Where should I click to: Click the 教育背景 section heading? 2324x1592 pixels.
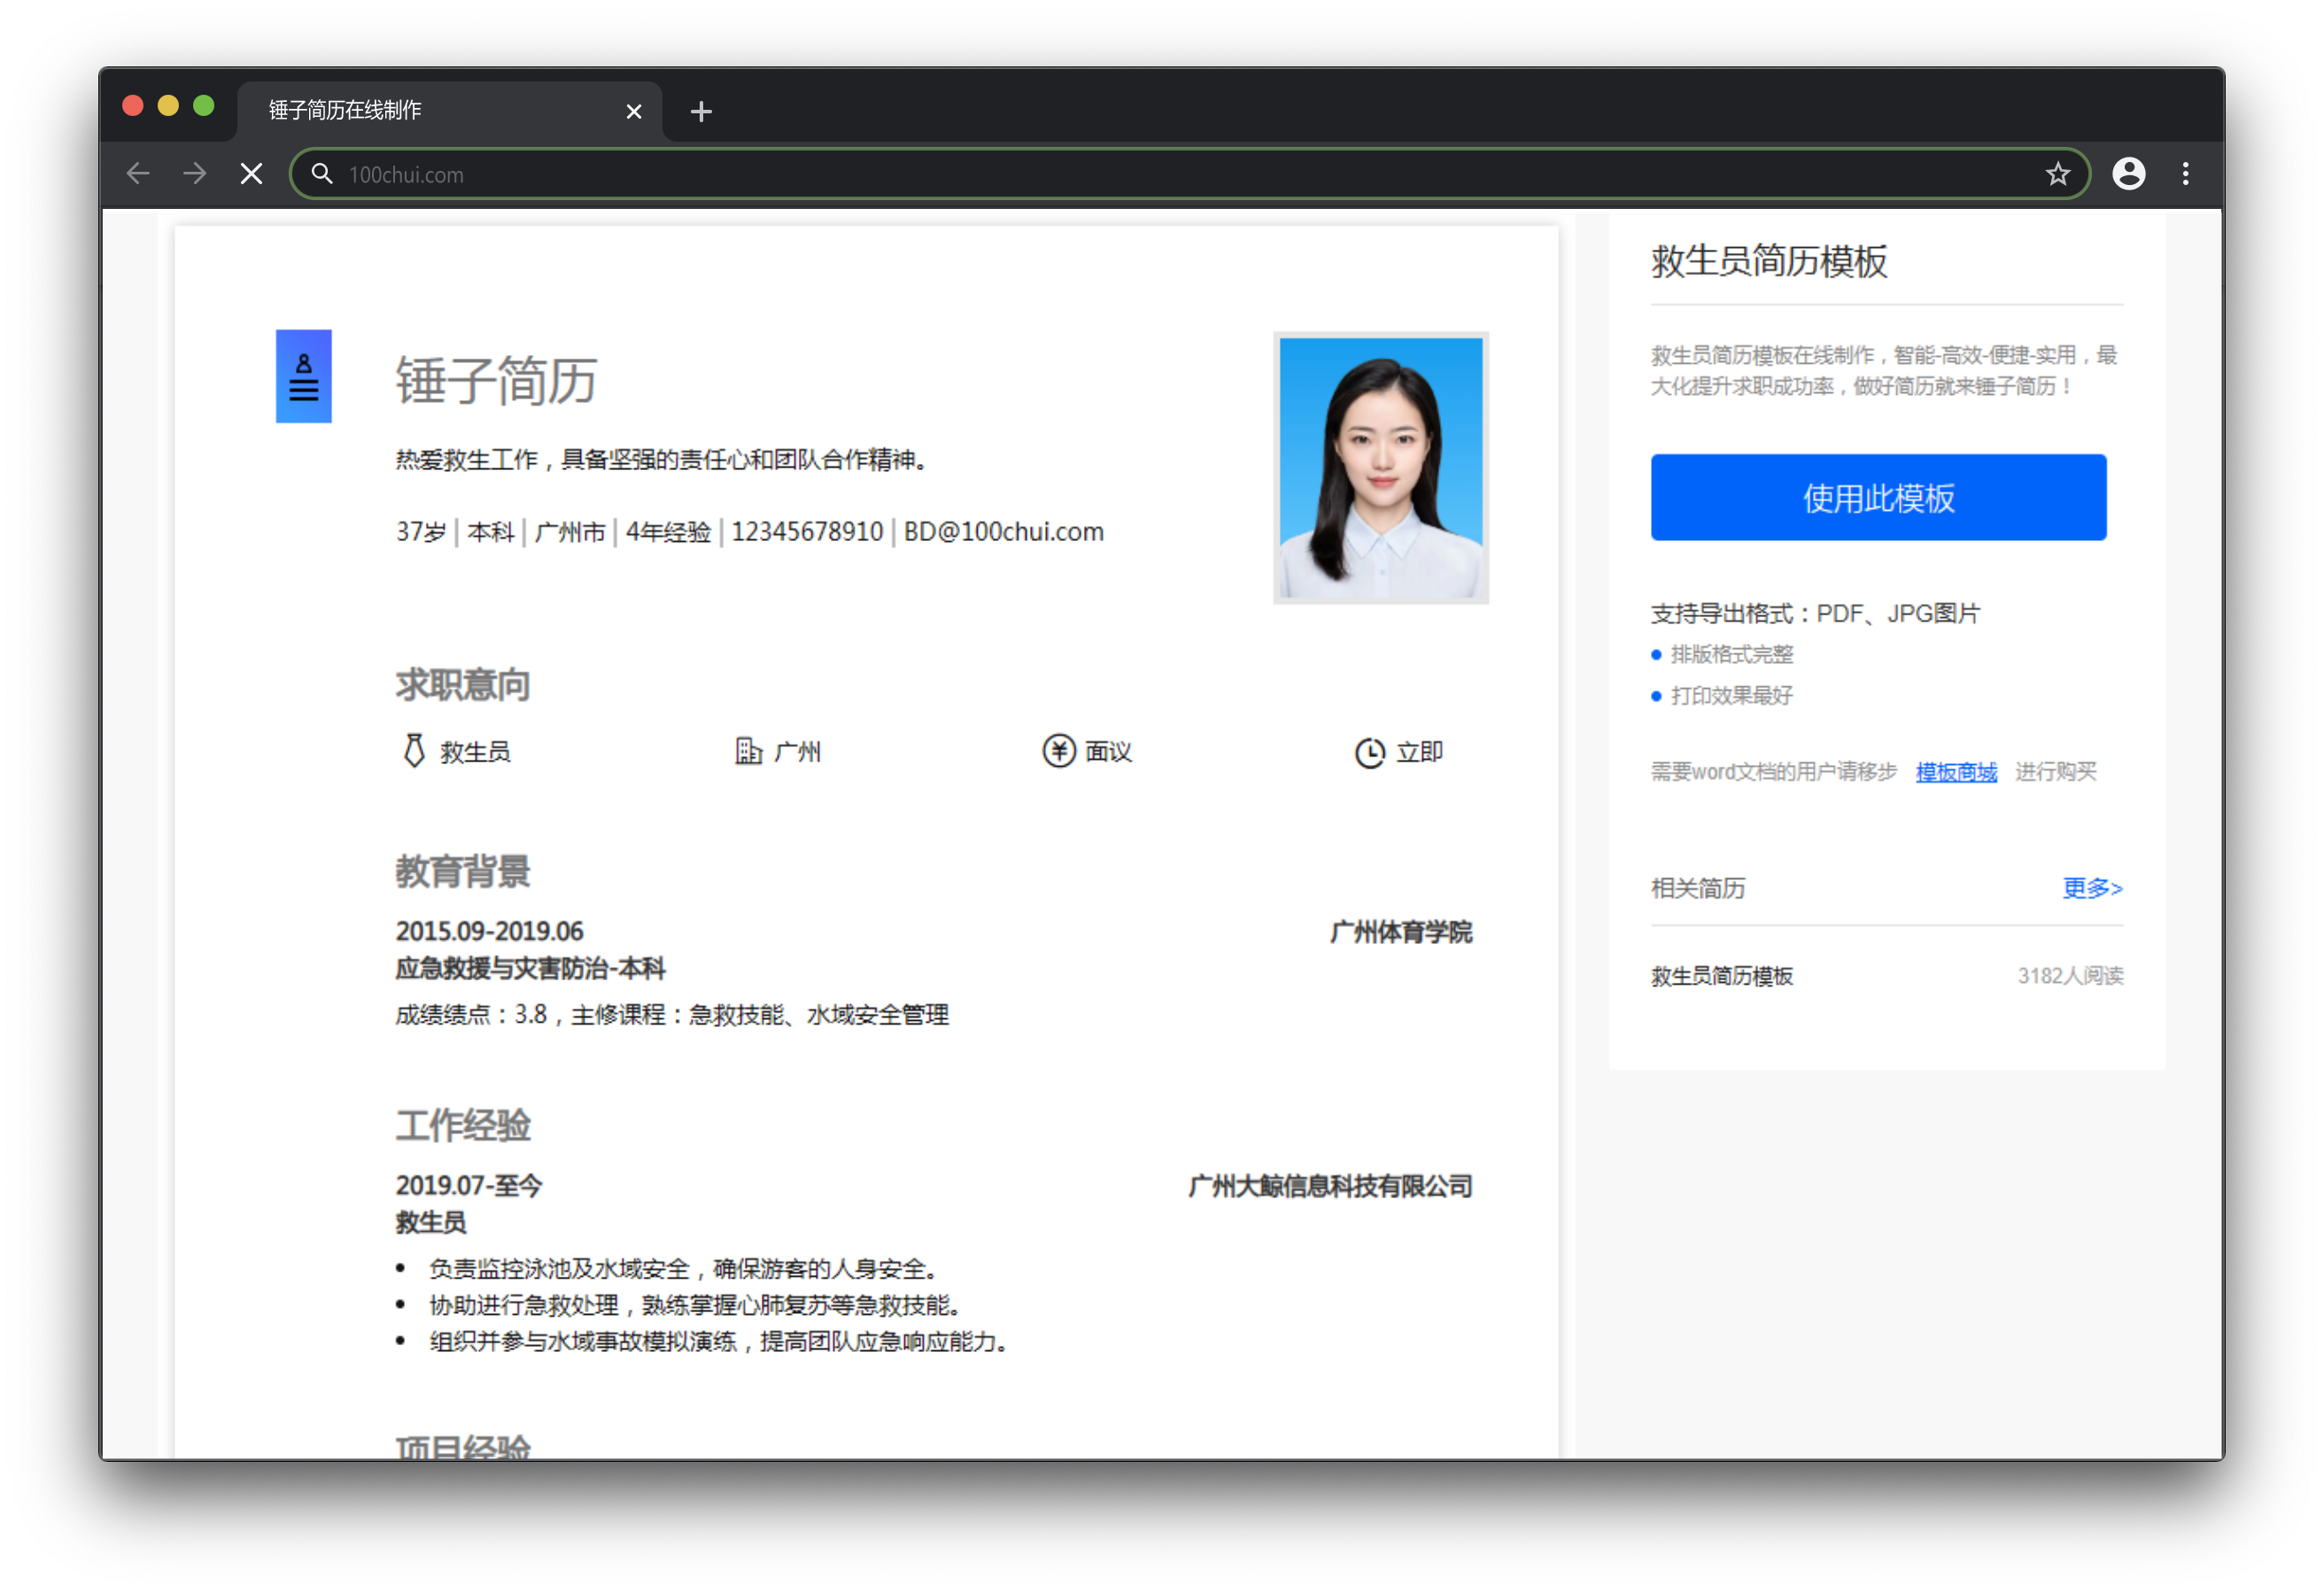[462, 871]
